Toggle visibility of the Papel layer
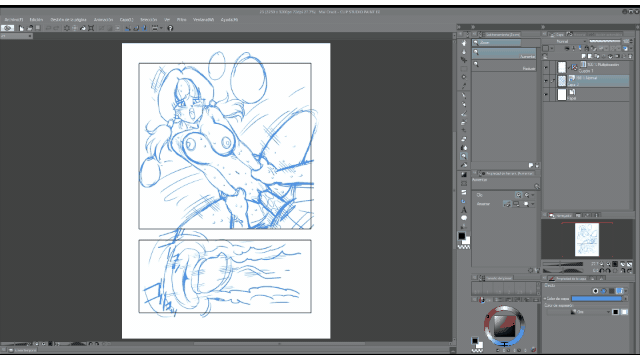Screen dimensions: 640x360 pyautogui.click(x=546, y=95)
